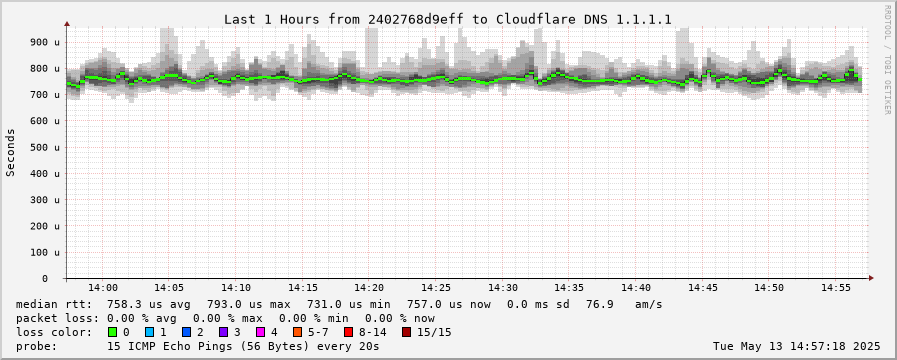Click the purple loss color 3 swatch
The width and height of the screenshot is (897, 360).
223,332
